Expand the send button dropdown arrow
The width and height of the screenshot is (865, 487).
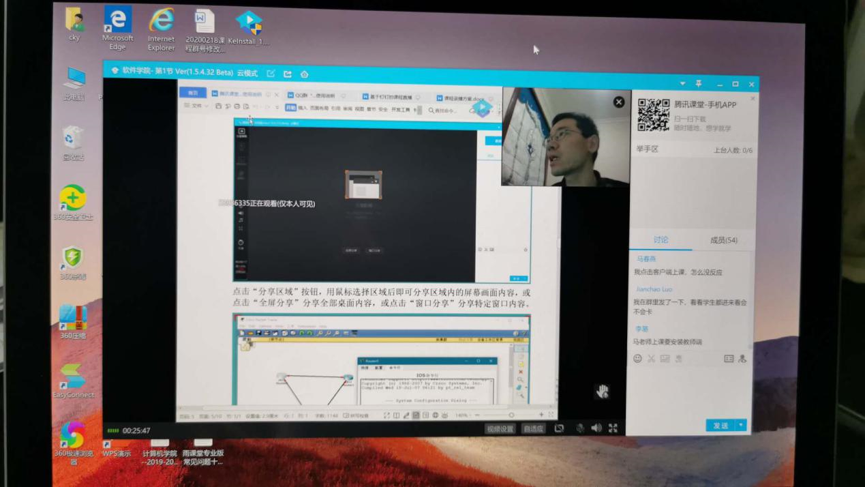(x=741, y=425)
